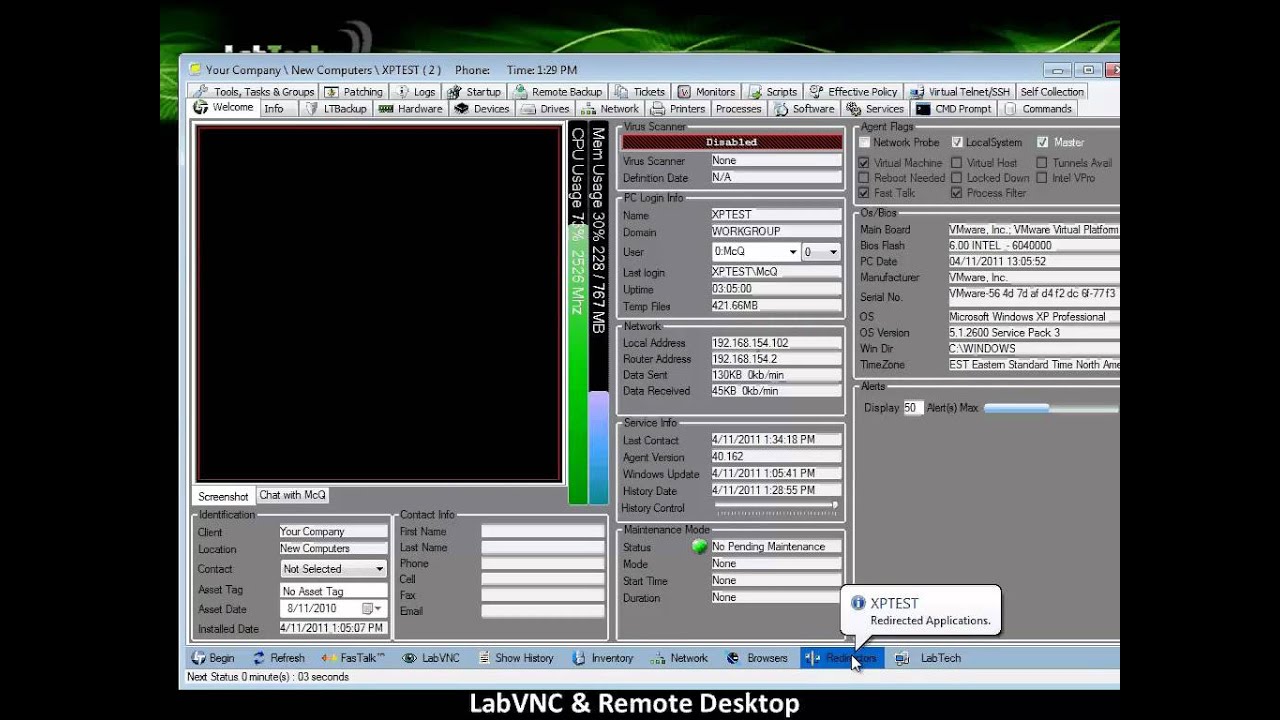Screen dimensions: 1280x720
Task: Toggle the Reboot Needed checkbox
Action: click(865, 178)
